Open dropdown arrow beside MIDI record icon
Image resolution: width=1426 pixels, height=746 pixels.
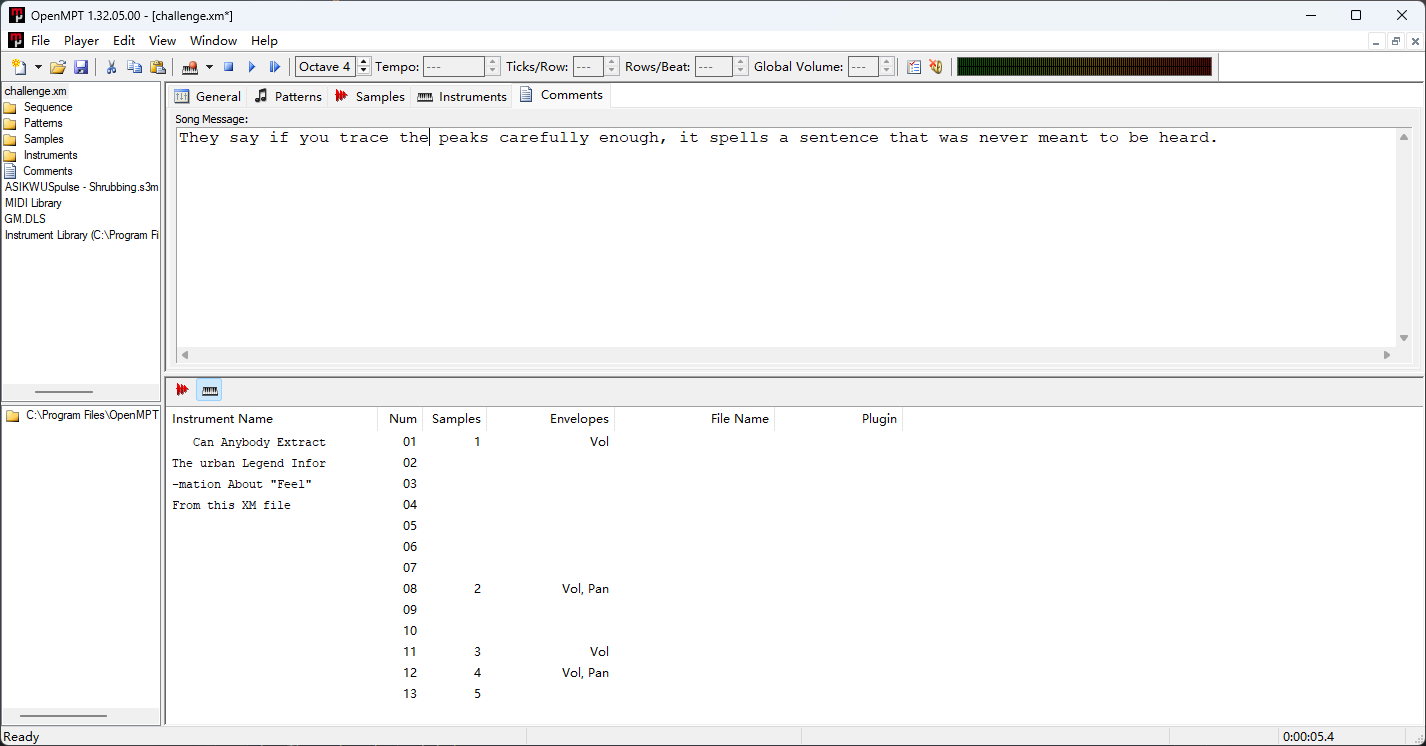click(209, 67)
